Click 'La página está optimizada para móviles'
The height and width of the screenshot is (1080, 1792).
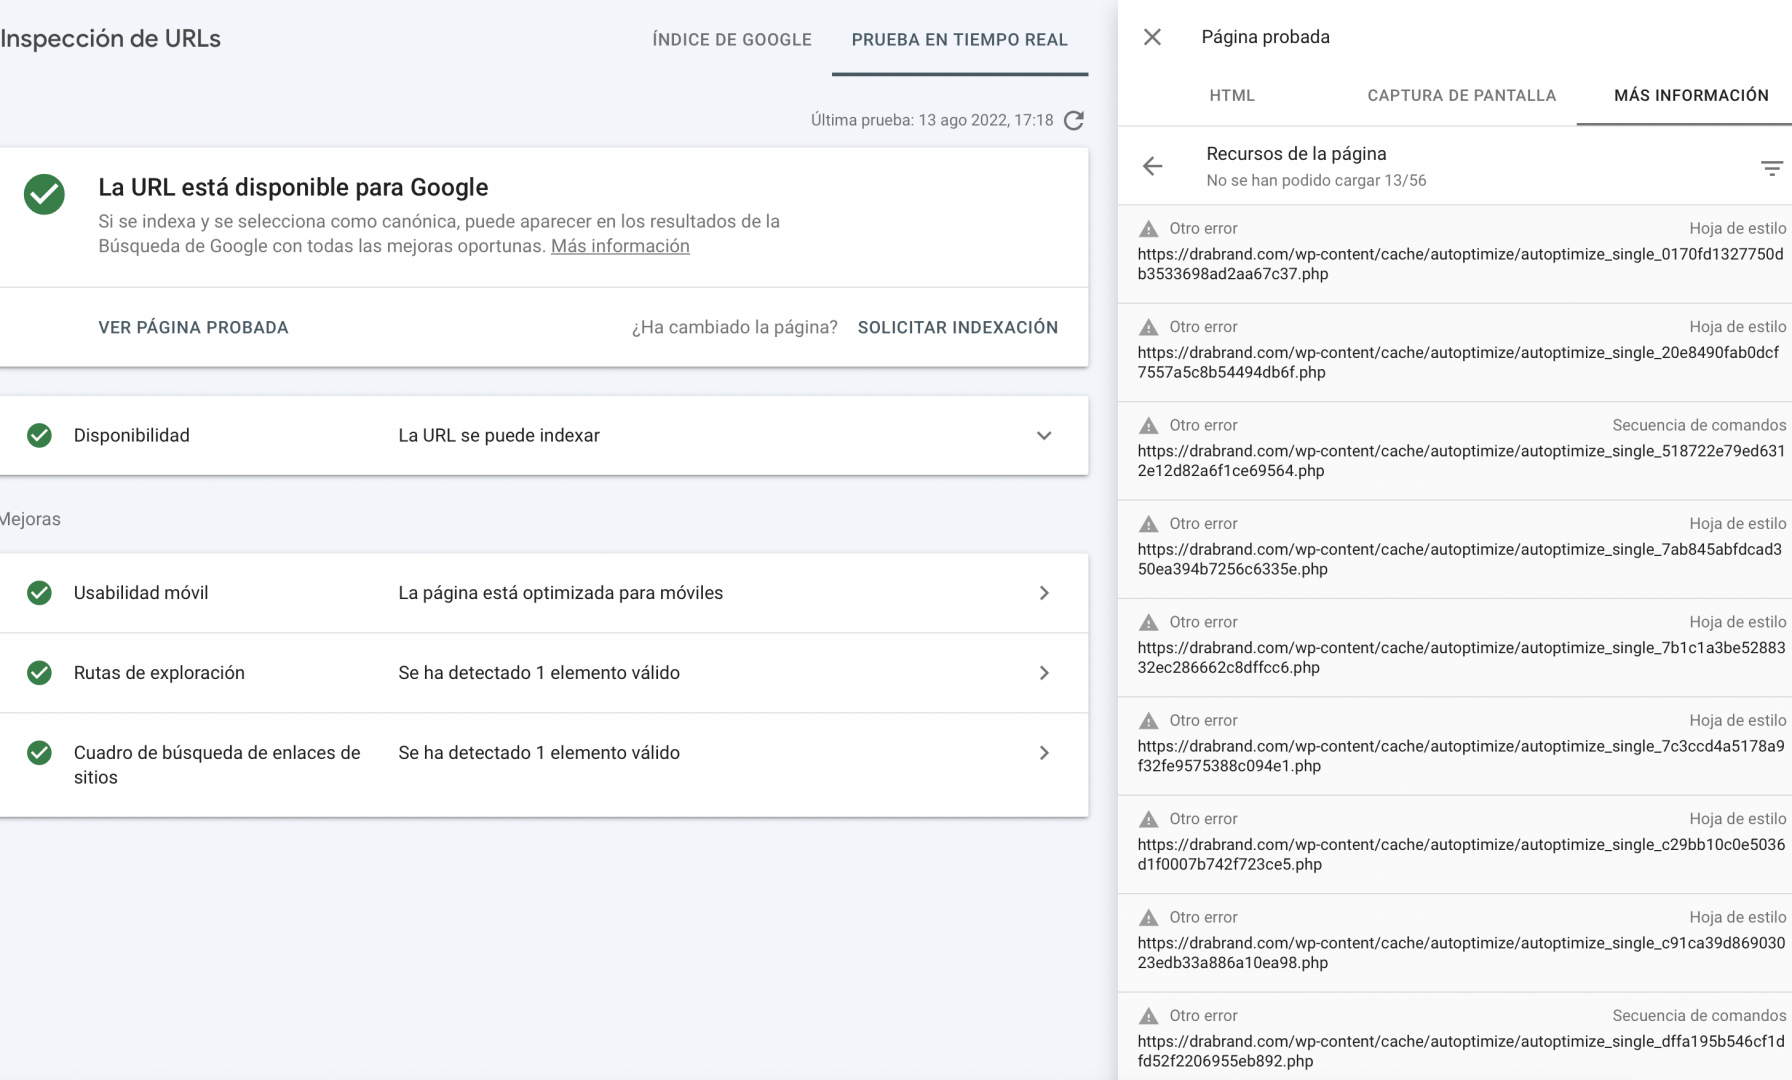point(560,593)
